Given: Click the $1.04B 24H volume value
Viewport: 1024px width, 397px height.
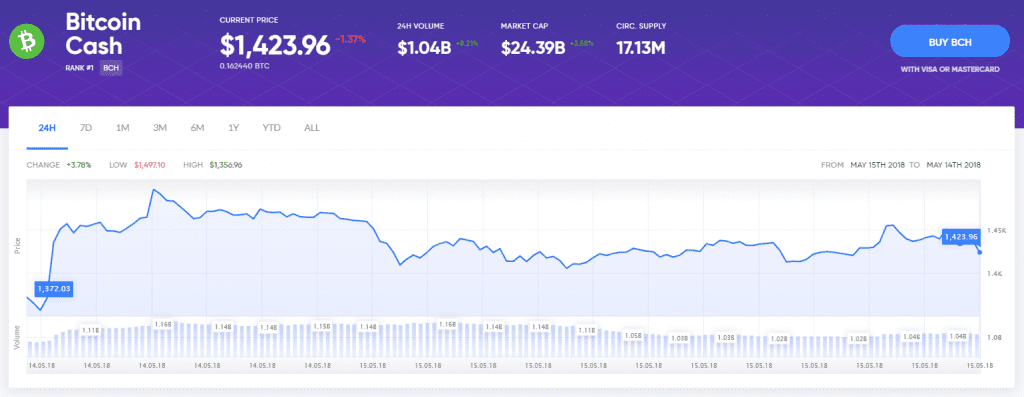Looking at the screenshot, I should (424, 47).
